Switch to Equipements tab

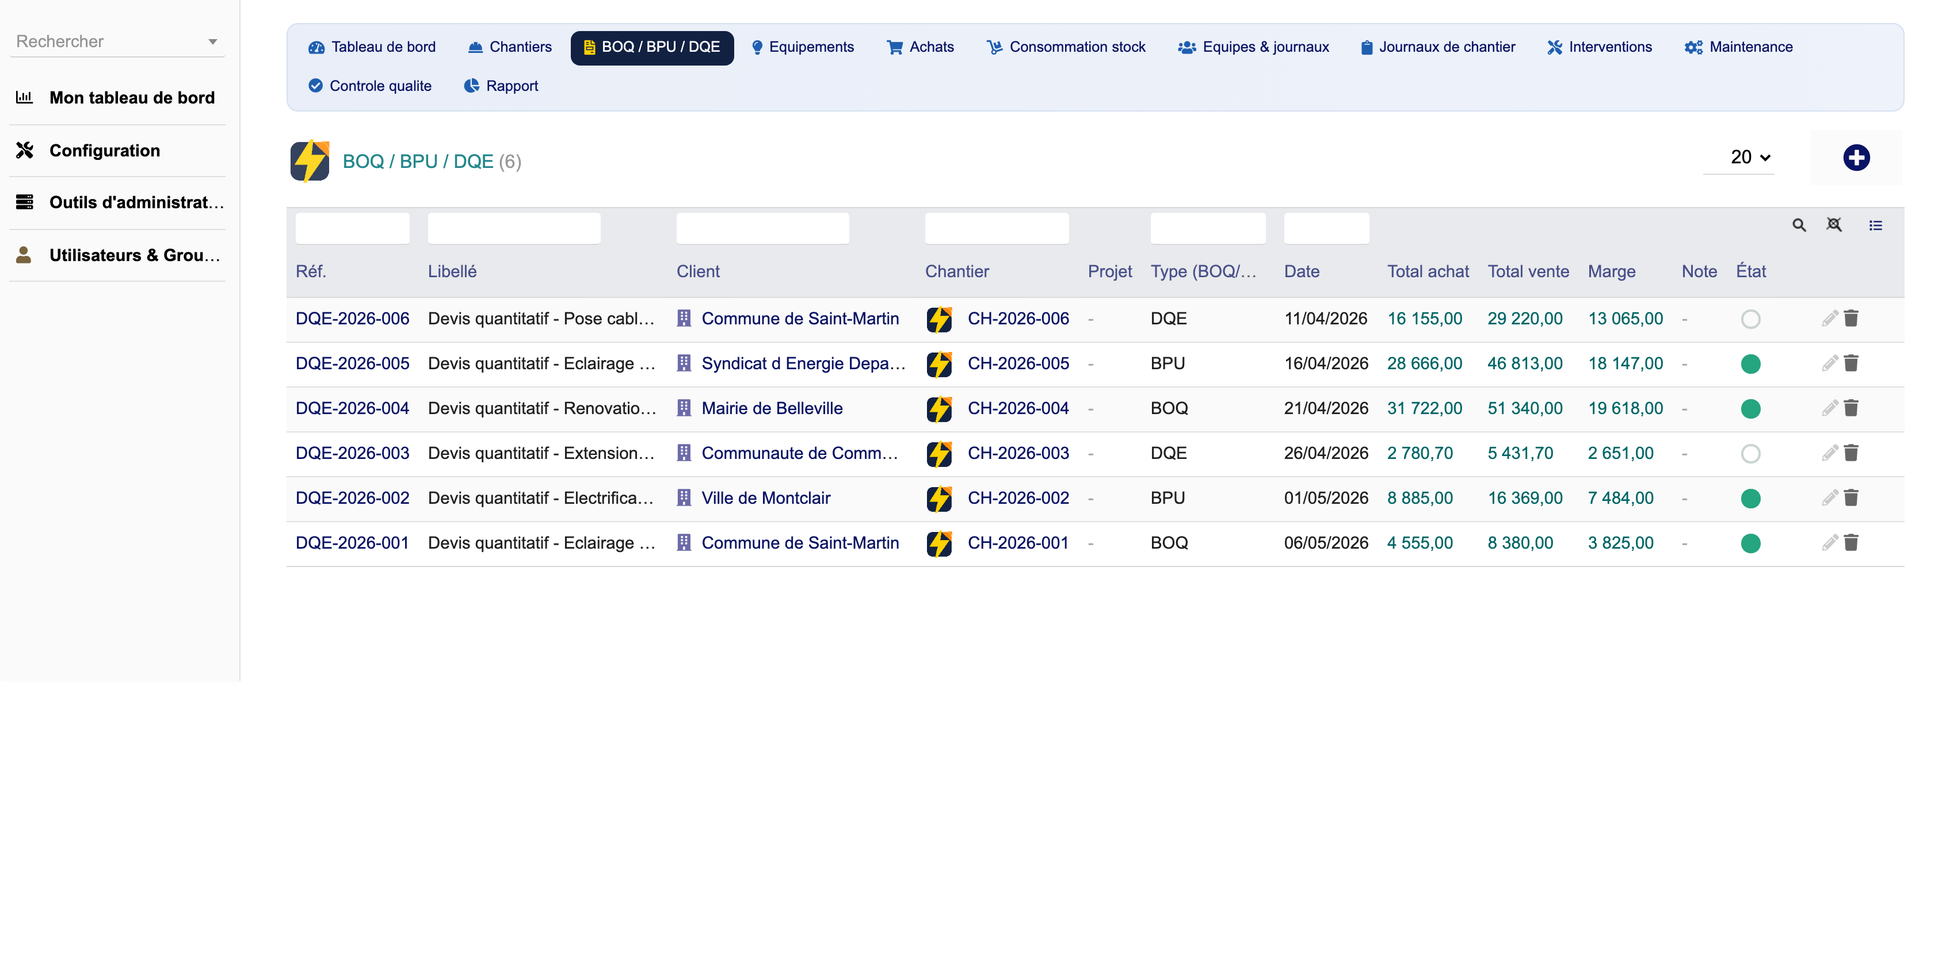click(x=802, y=48)
